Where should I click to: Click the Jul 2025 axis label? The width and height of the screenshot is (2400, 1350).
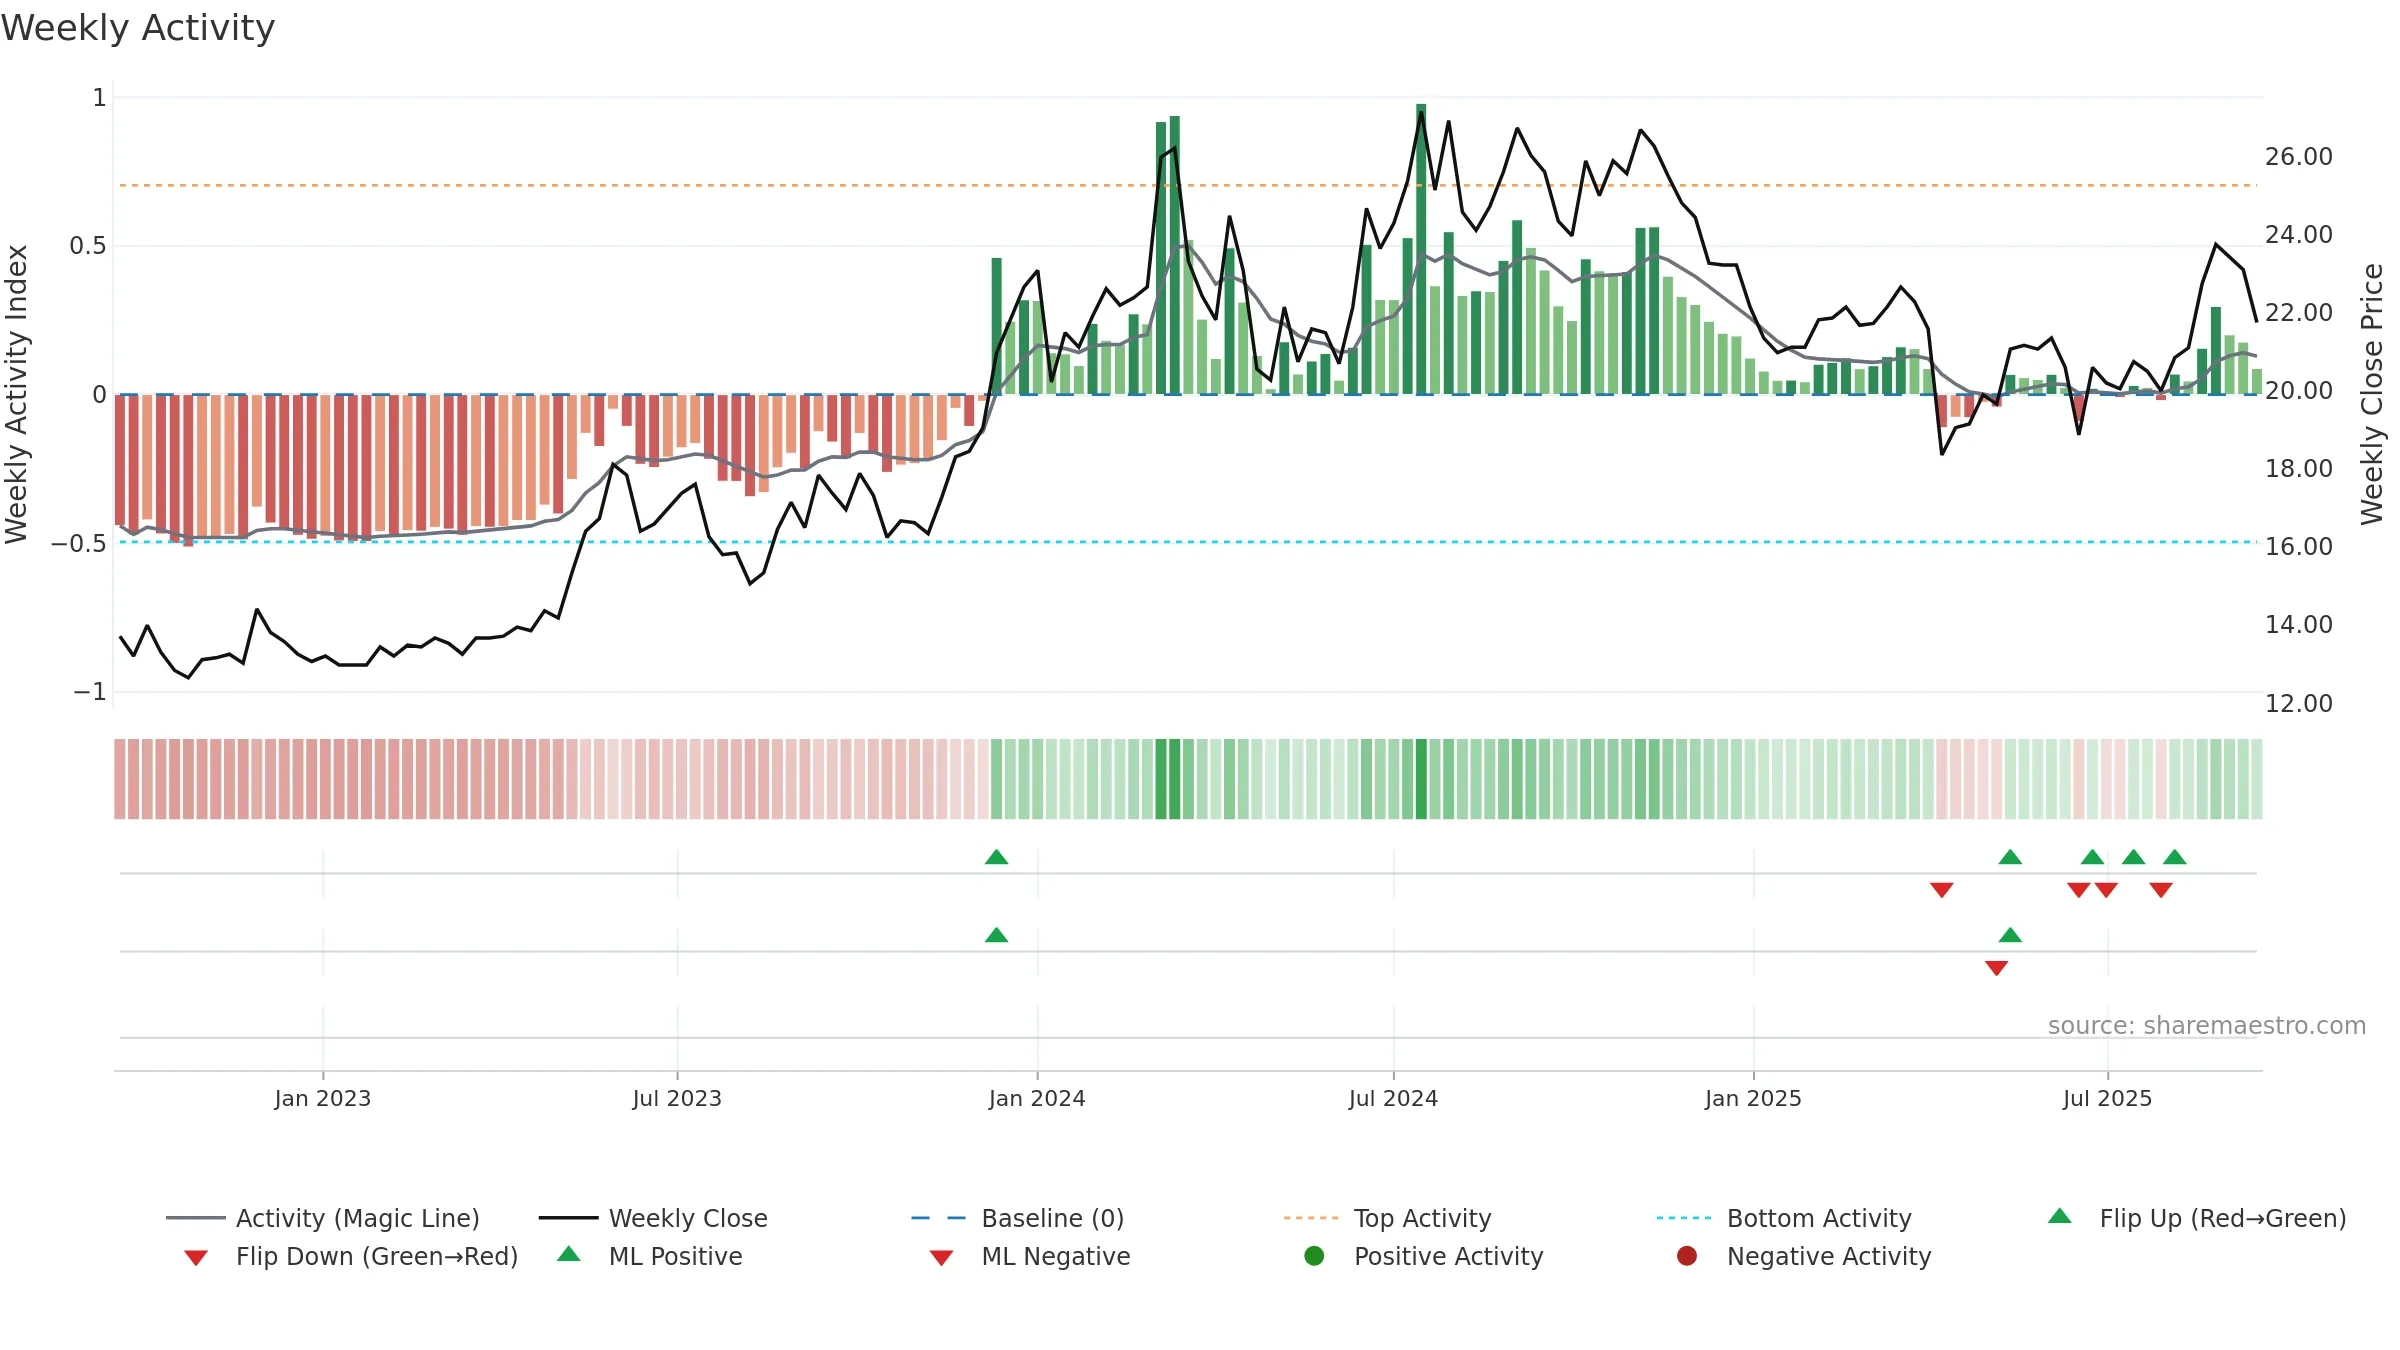click(2107, 1098)
